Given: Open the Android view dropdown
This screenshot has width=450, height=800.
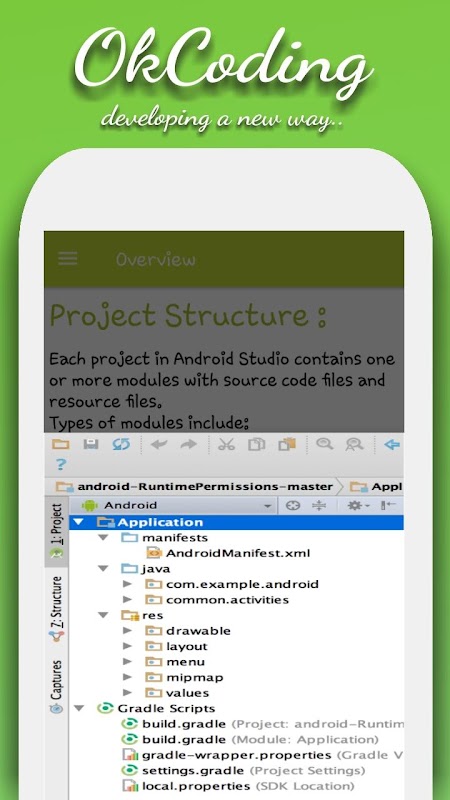Looking at the screenshot, I should pyautogui.click(x=173, y=506).
